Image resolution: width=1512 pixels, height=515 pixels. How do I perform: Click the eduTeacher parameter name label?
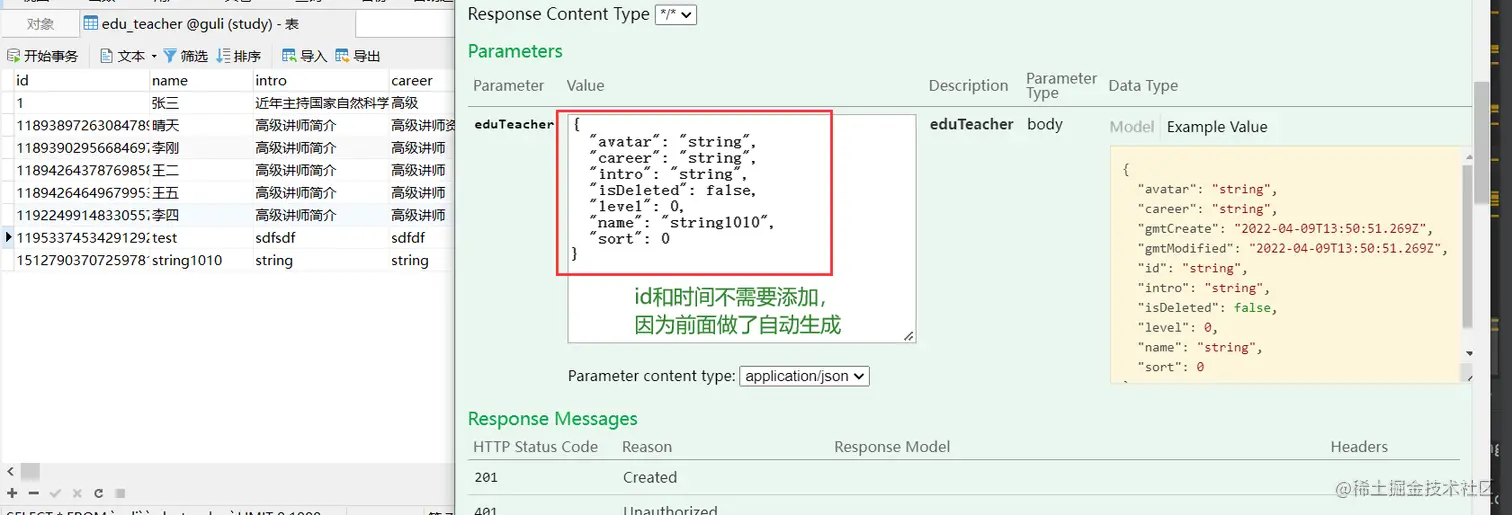(x=514, y=124)
